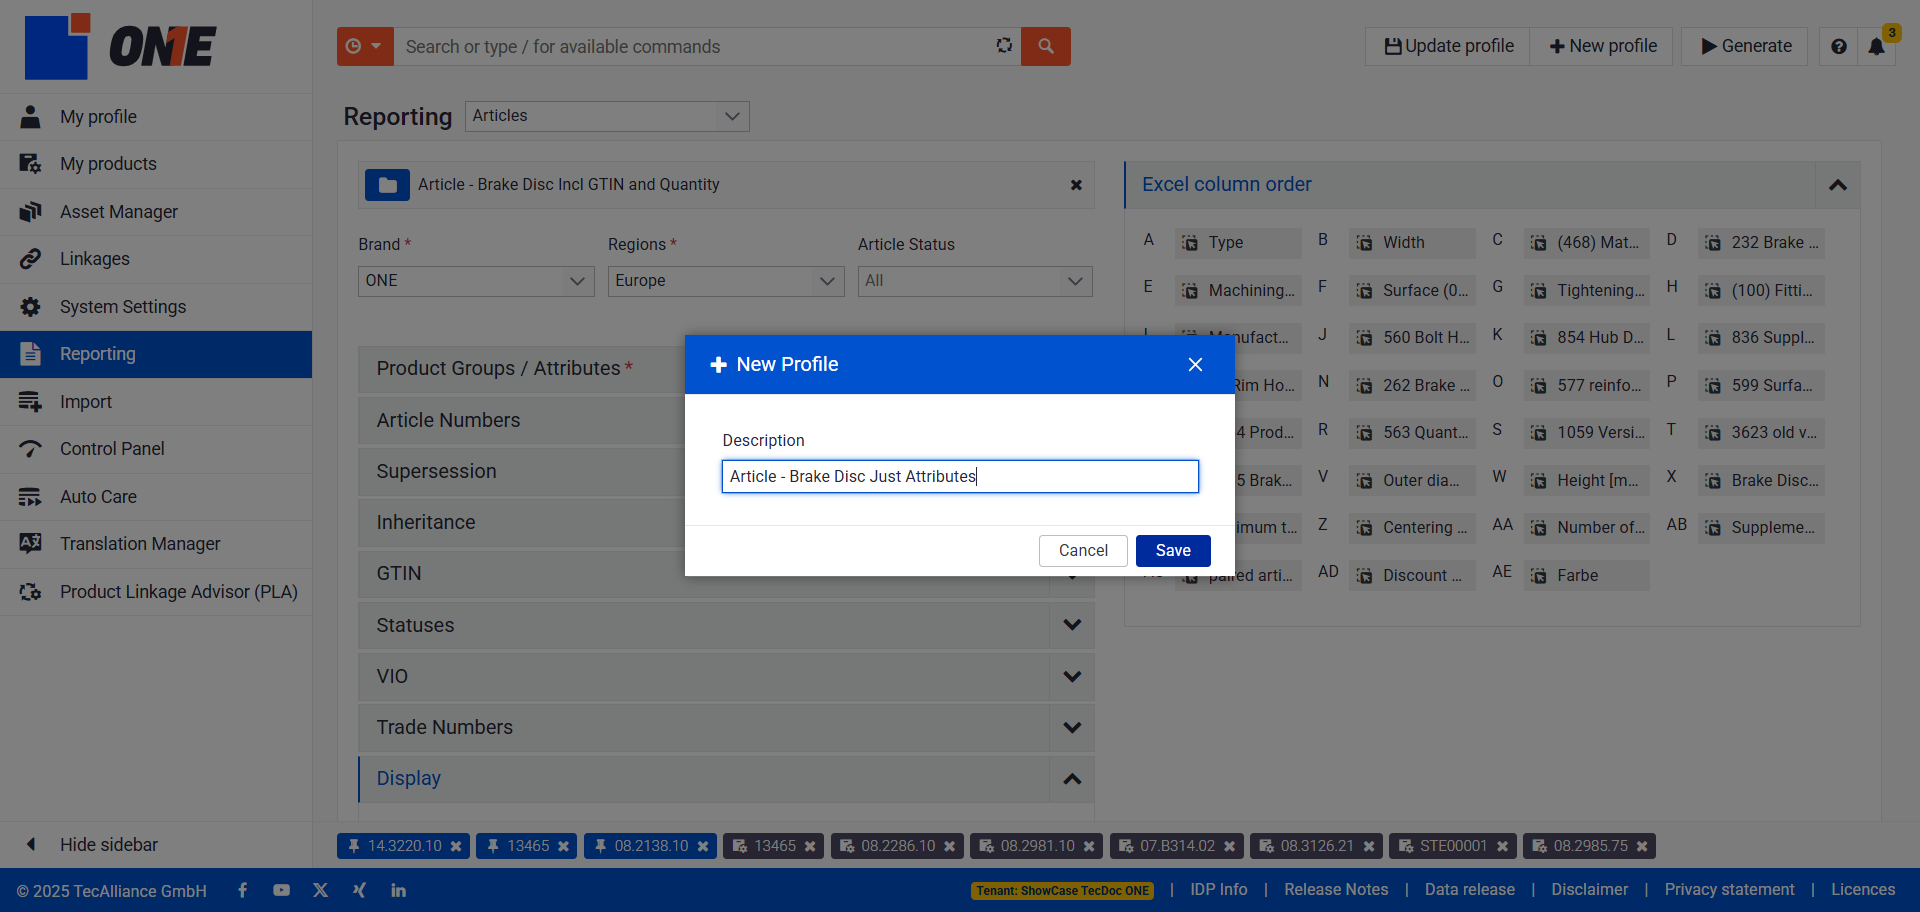Click the Facebook footer icon
Screen dimensions: 1920x912
click(242, 890)
